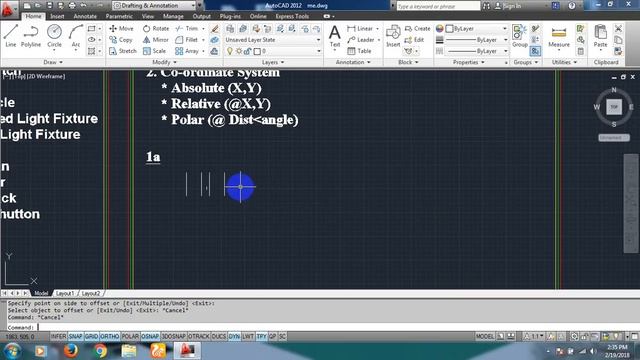The height and width of the screenshot is (360, 640).
Task: Click the Move tool
Action: pos(122,29)
